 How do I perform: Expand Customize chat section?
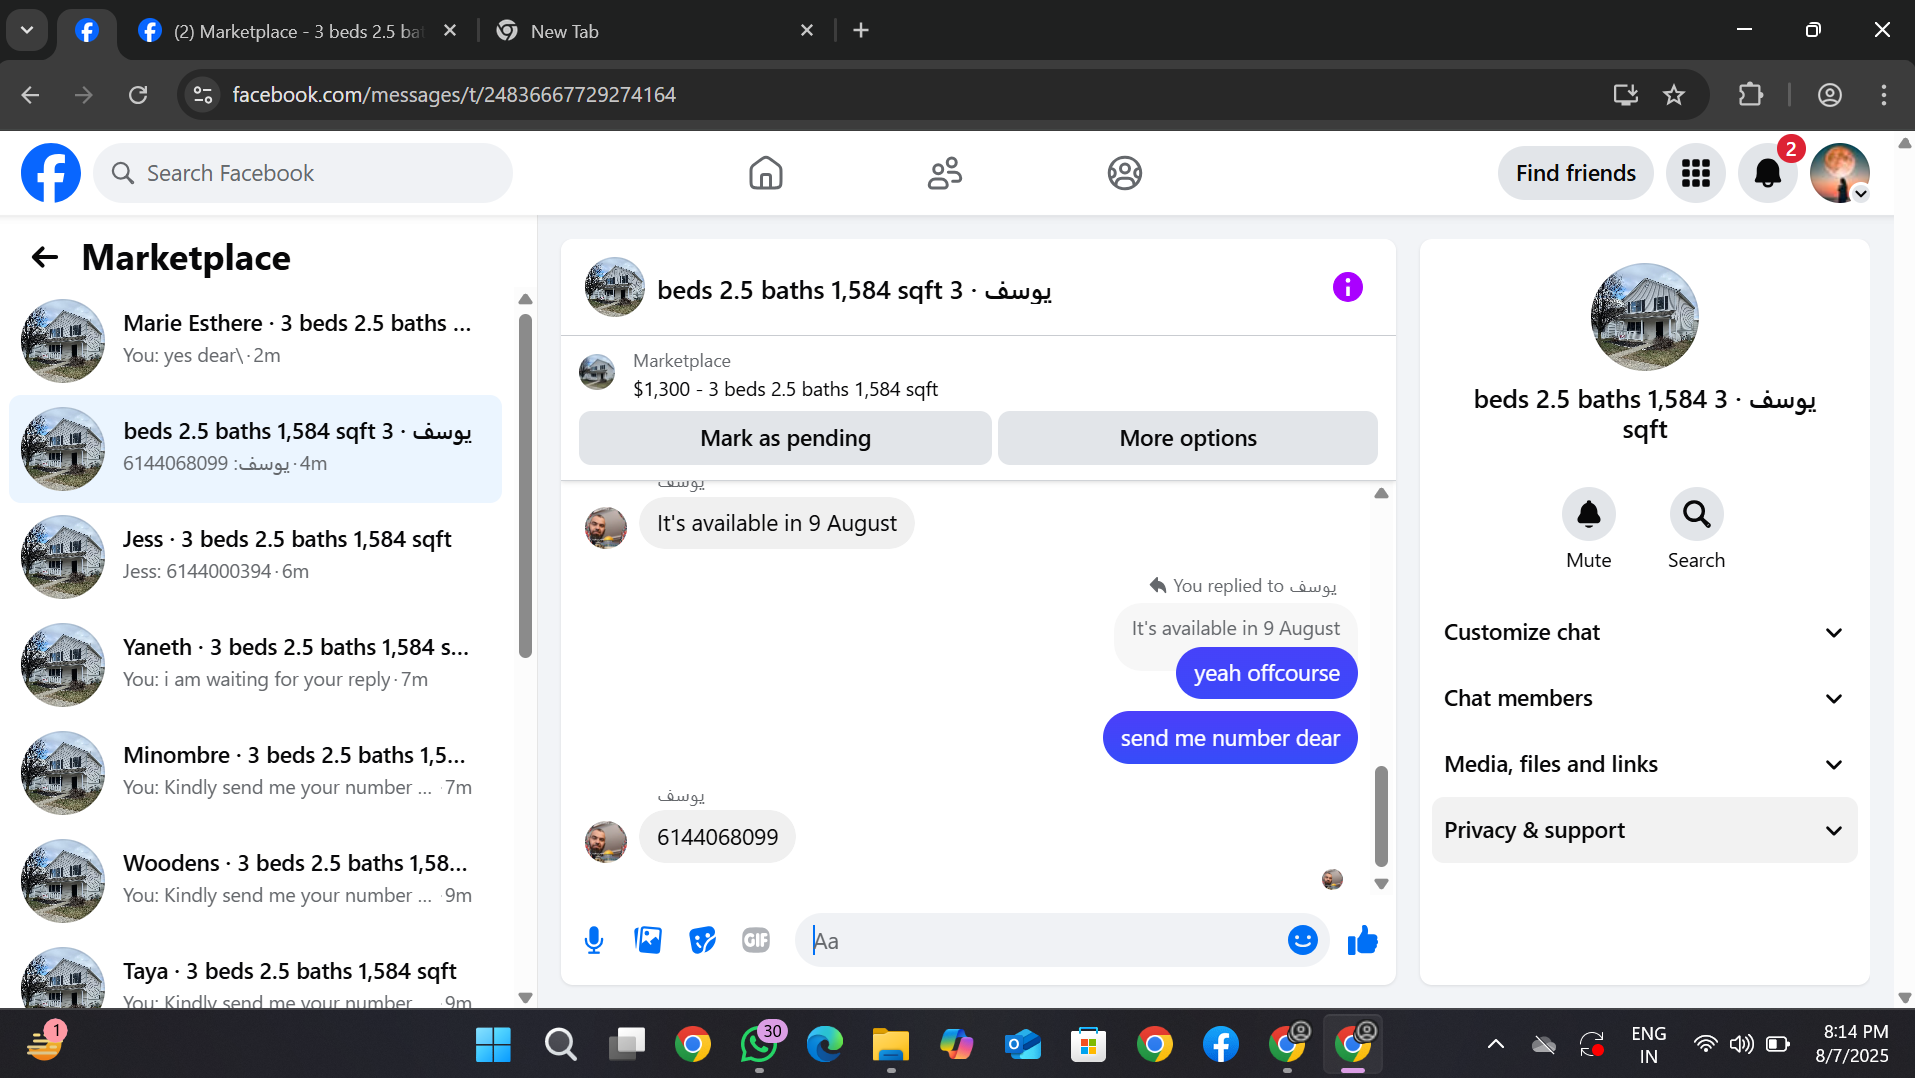[x=1644, y=632]
